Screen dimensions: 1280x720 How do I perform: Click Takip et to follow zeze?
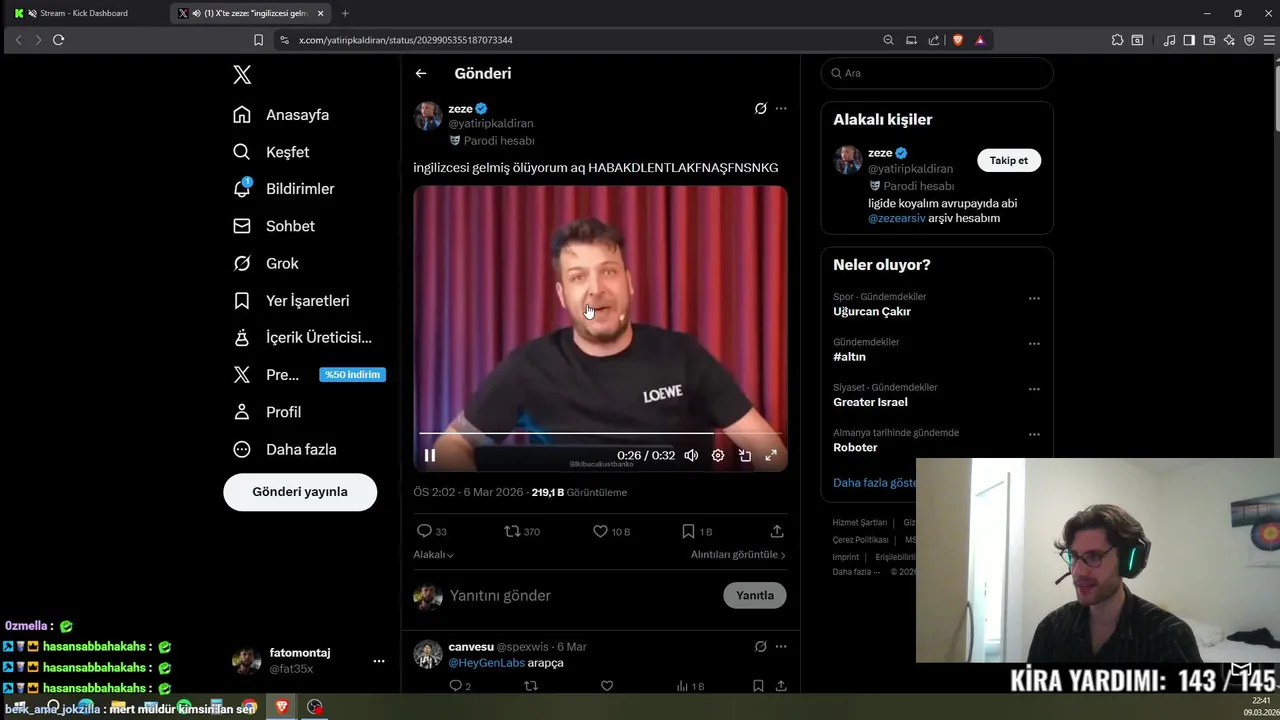[x=1009, y=160]
